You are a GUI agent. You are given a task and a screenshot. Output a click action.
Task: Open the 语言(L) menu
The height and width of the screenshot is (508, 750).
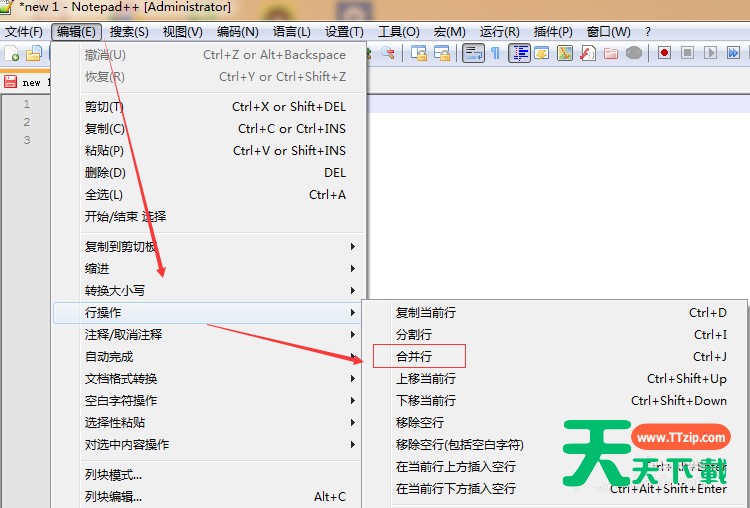291,32
